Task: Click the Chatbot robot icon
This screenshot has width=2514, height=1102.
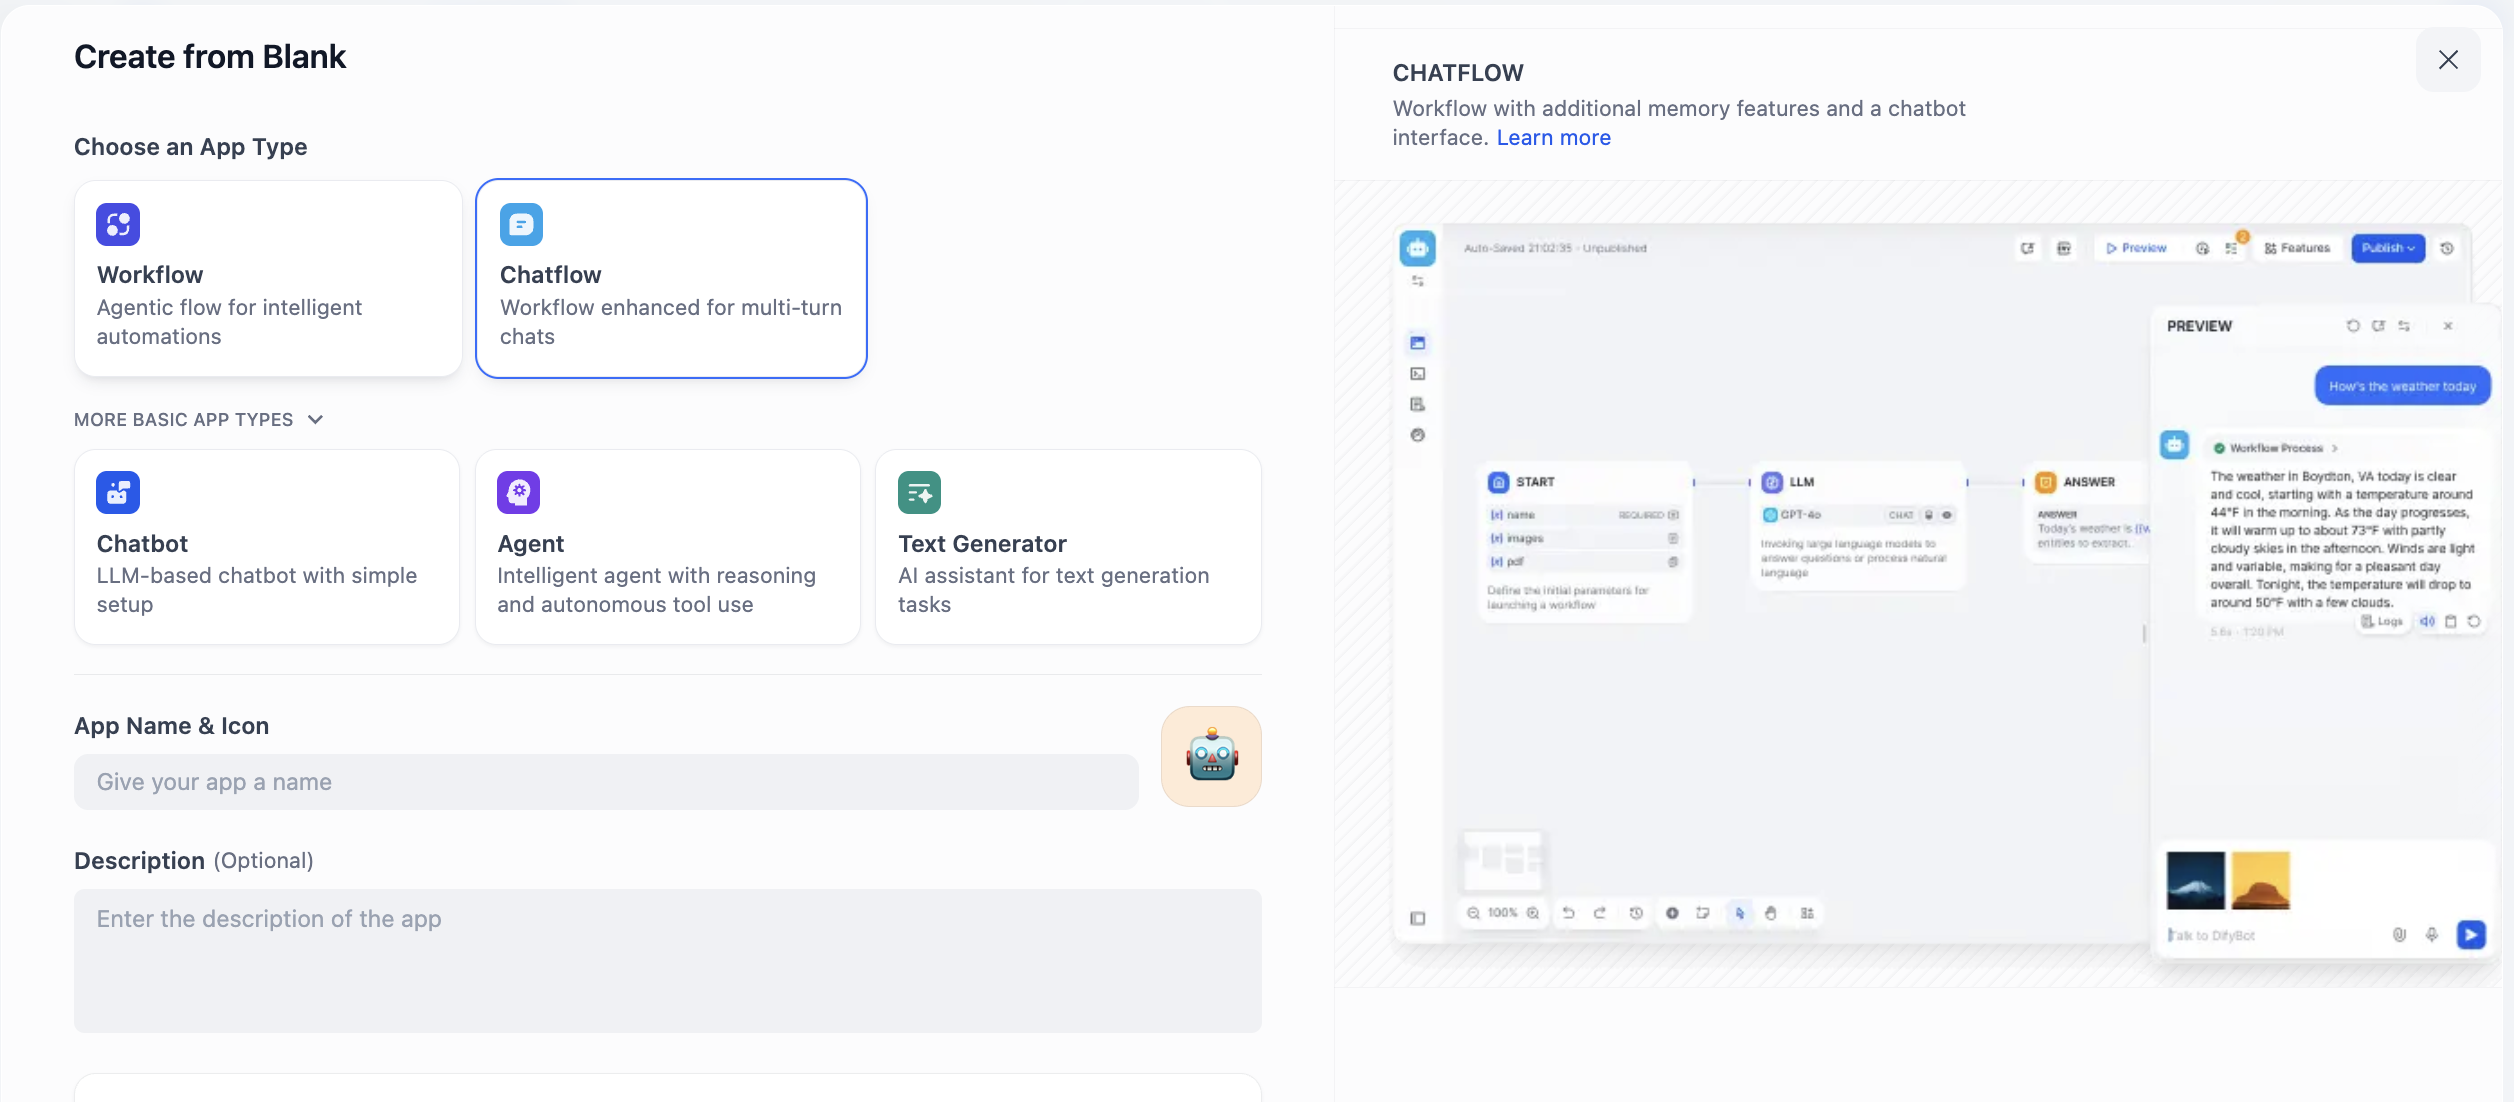Action: [x=118, y=492]
